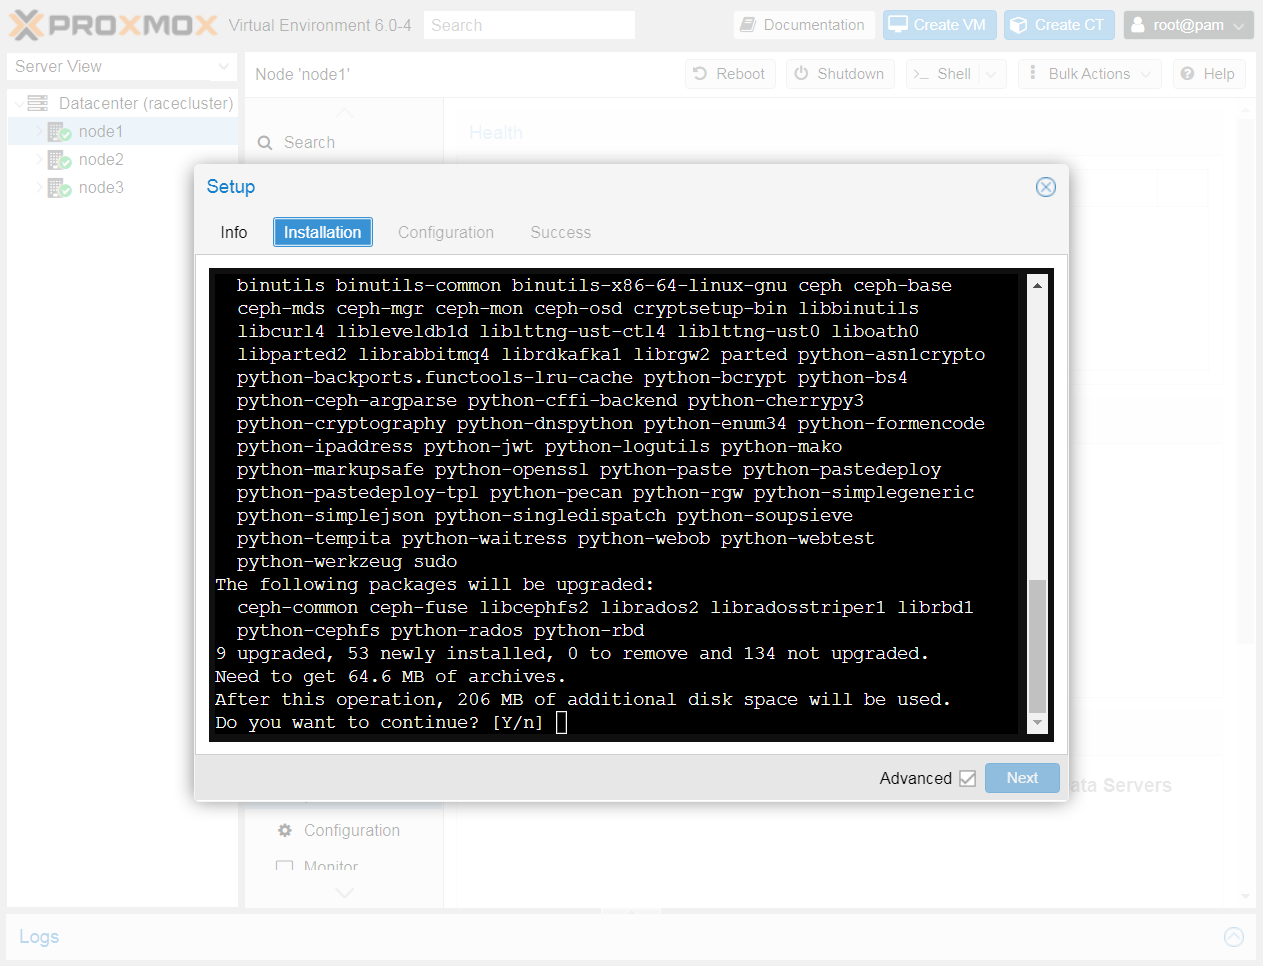Viewport: 1263px width, 966px height.
Task: Open the node Shell
Action: click(x=942, y=74)
